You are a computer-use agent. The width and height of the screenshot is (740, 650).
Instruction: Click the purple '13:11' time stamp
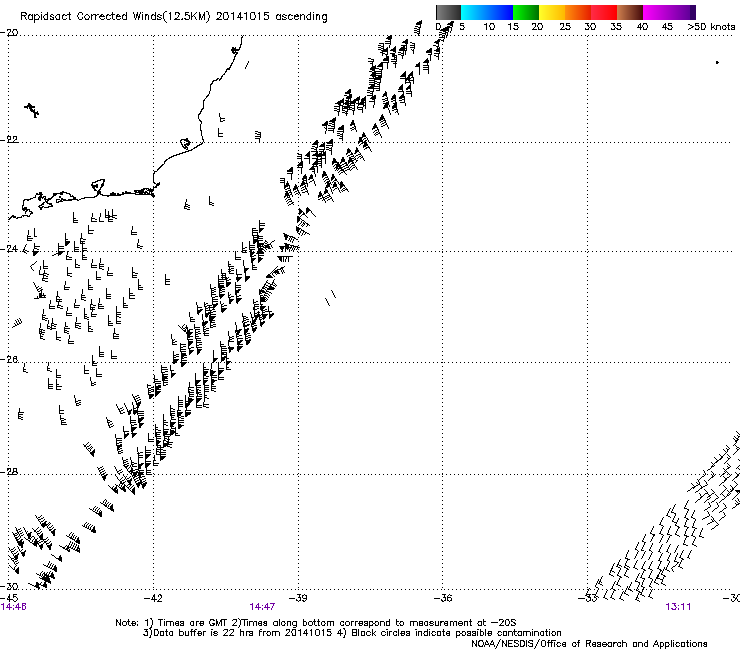click(x=678, y=607)
